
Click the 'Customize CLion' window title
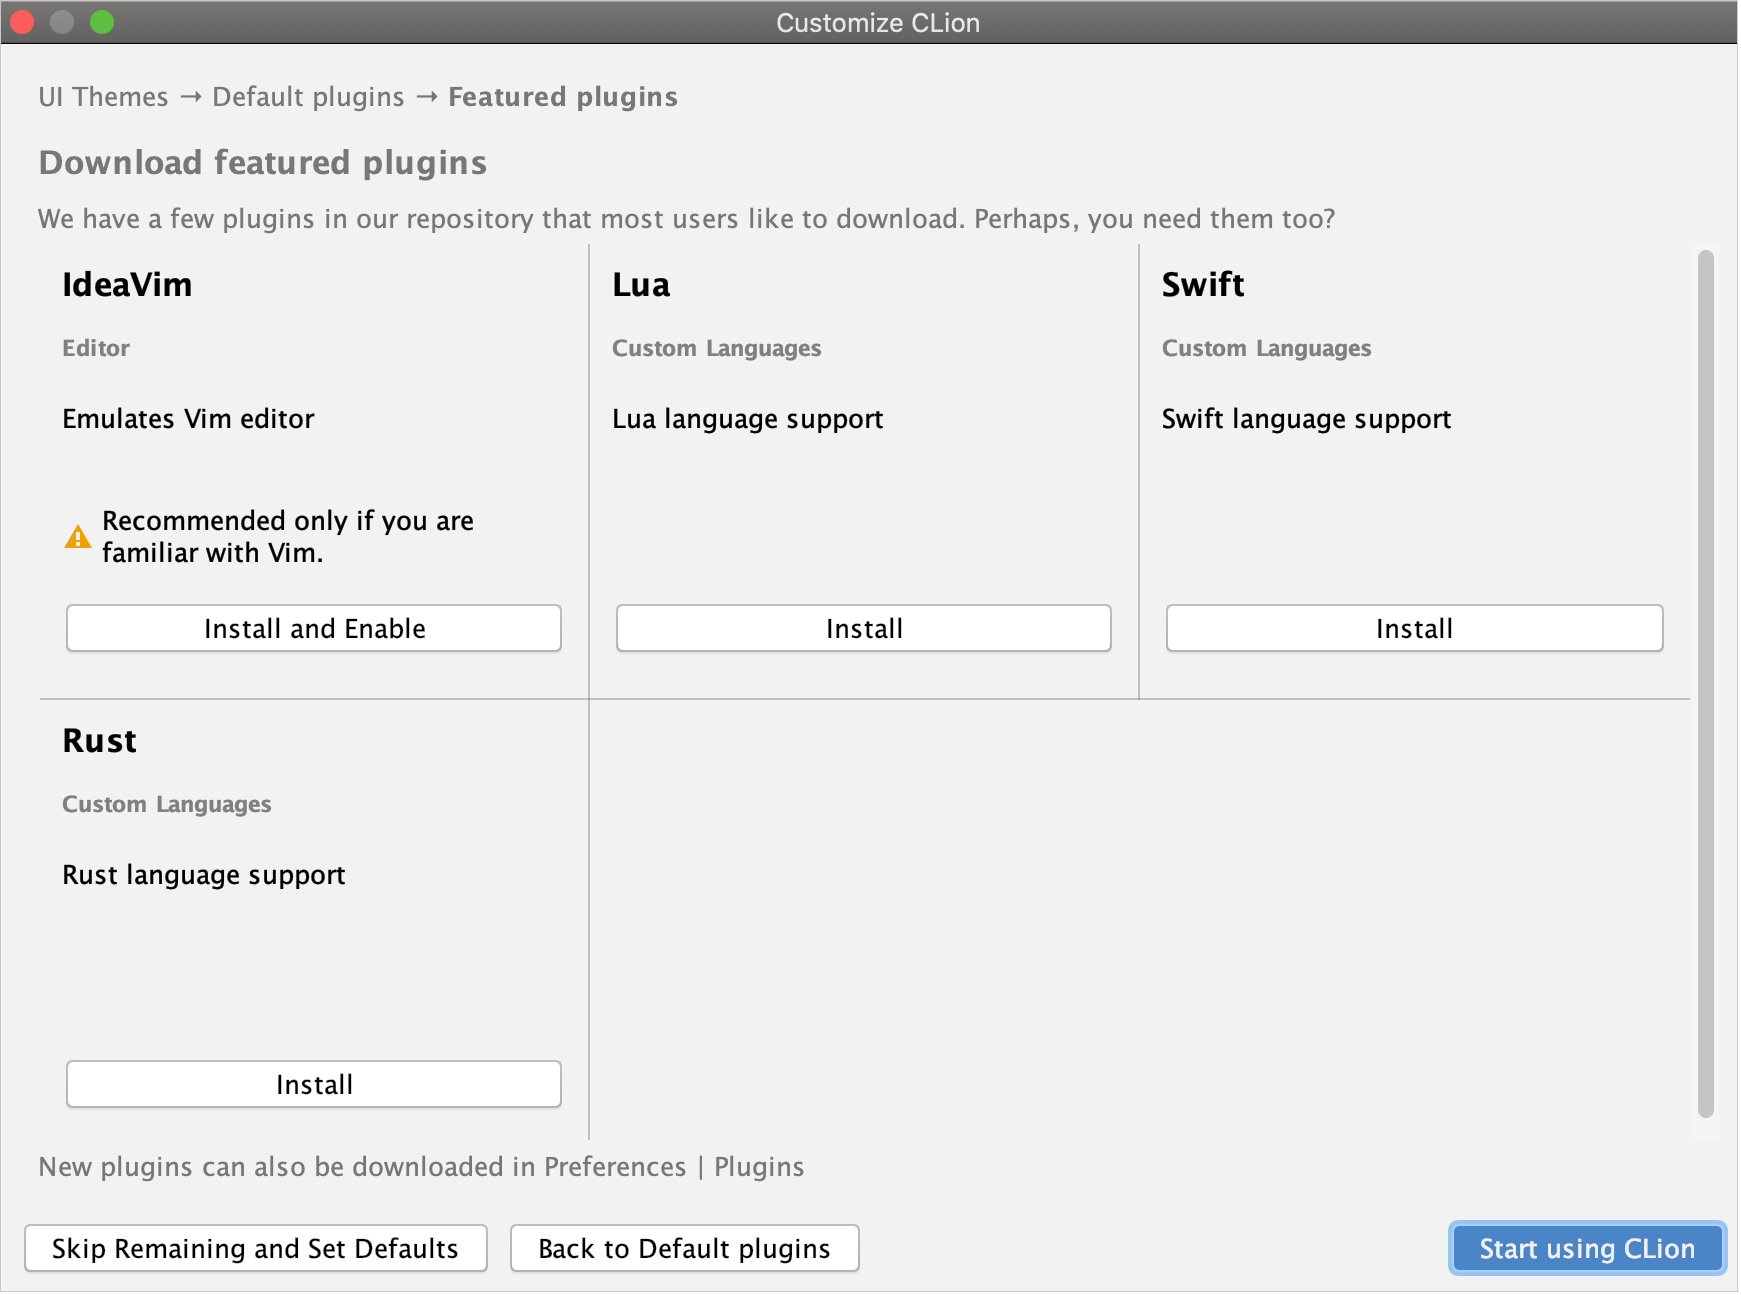878,23
